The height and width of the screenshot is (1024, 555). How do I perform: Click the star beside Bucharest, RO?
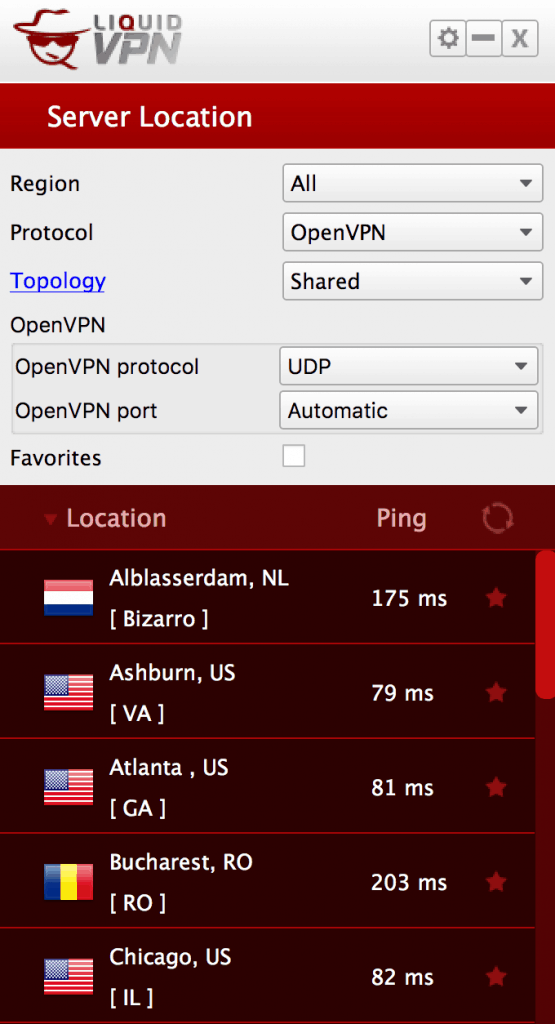[x=497, y=882]
